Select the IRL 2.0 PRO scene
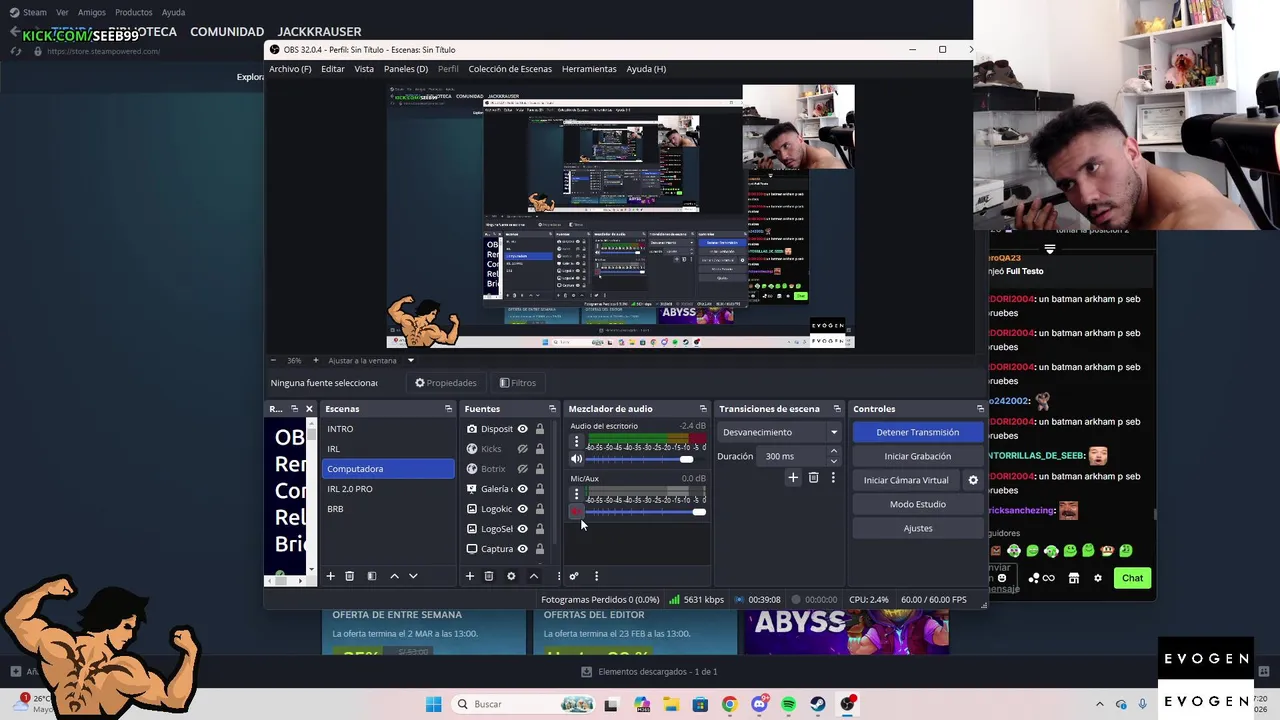The image size is (1280, 720). (389, 489)
